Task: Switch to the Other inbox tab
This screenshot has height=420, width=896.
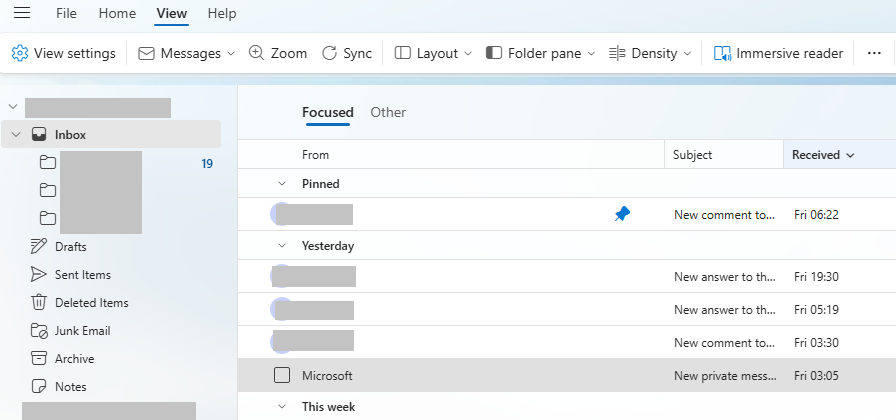Action: coord(388,113)
